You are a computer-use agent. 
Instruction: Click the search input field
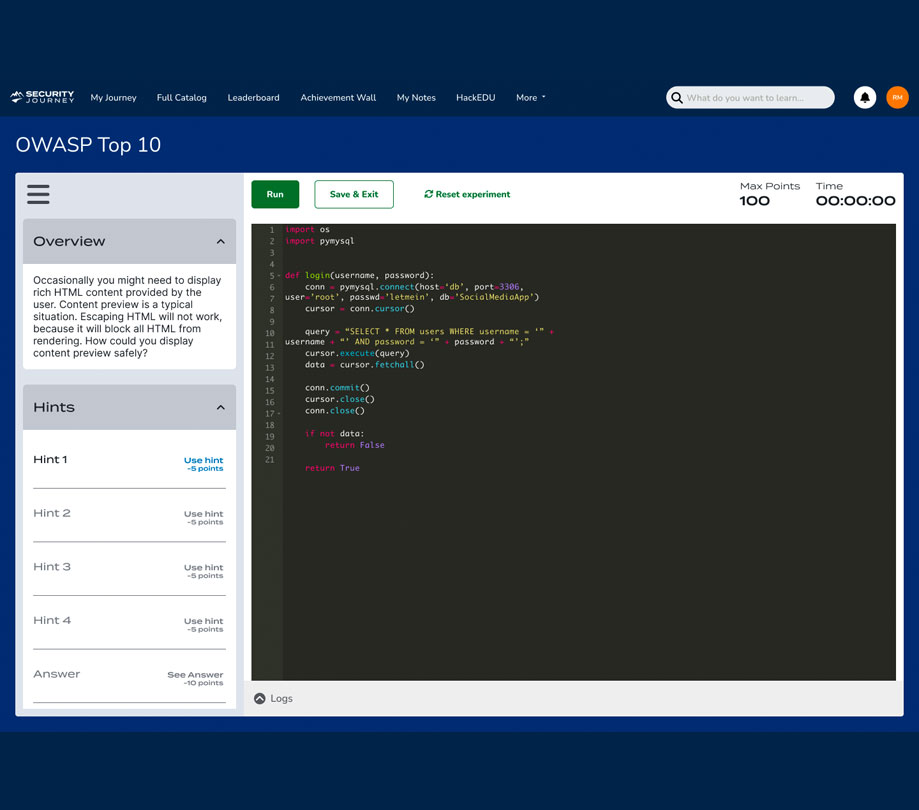758,98
